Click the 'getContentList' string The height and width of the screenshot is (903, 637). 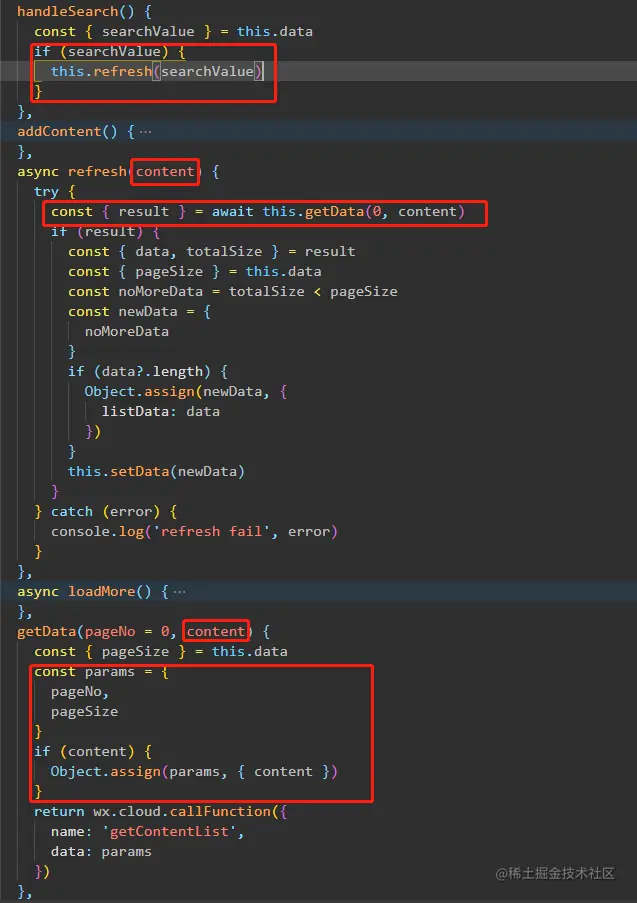click(169, 832)
